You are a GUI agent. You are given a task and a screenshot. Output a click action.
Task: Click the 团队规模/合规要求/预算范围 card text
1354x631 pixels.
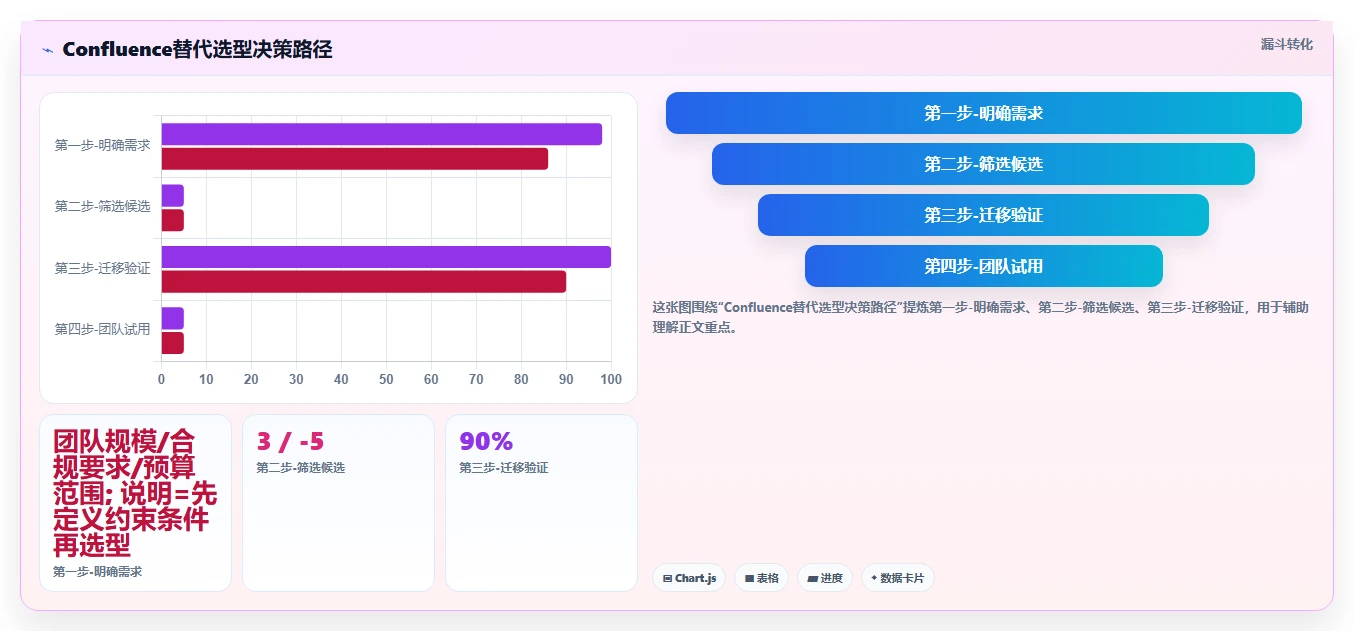tap(135, 493)
